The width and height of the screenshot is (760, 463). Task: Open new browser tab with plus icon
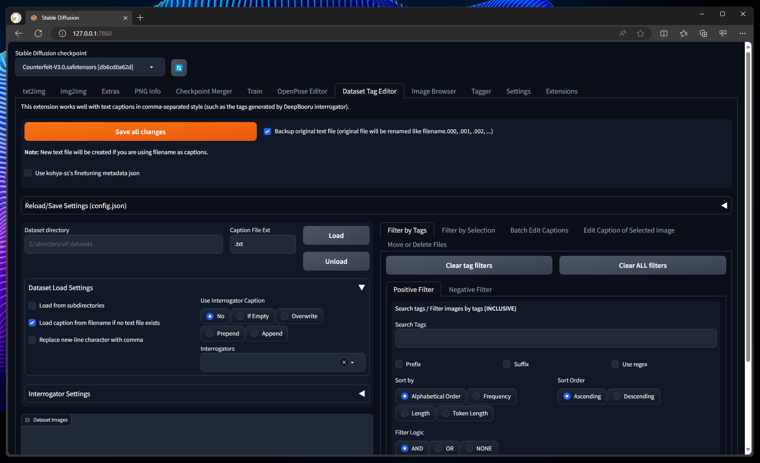(x=140, y=17)
